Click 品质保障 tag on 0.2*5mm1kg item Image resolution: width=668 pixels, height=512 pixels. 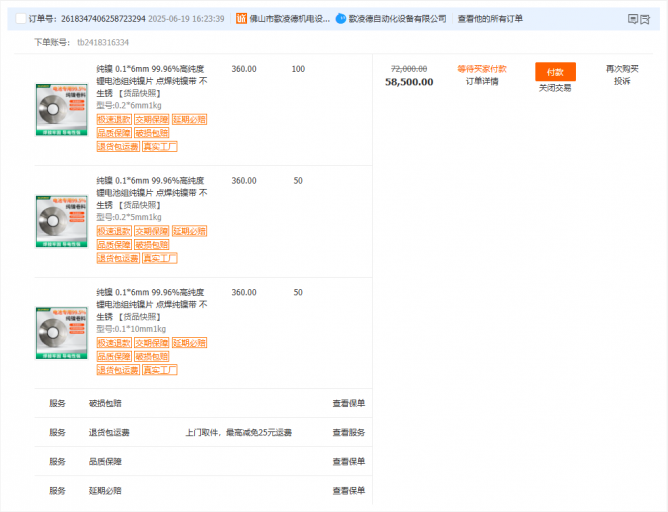pos(114,244)
